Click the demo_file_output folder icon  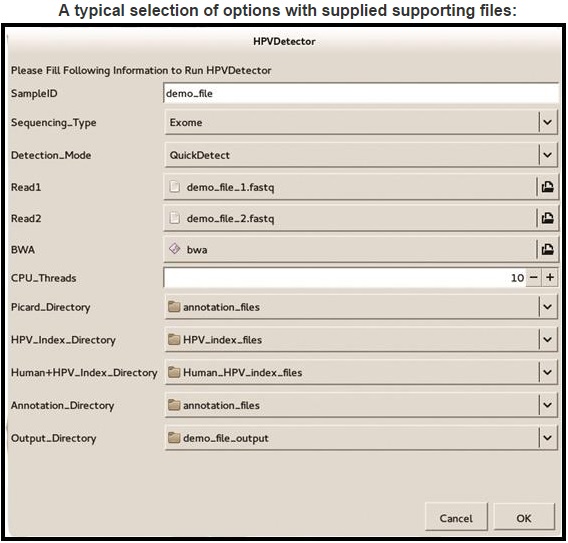tap(174, 438)
